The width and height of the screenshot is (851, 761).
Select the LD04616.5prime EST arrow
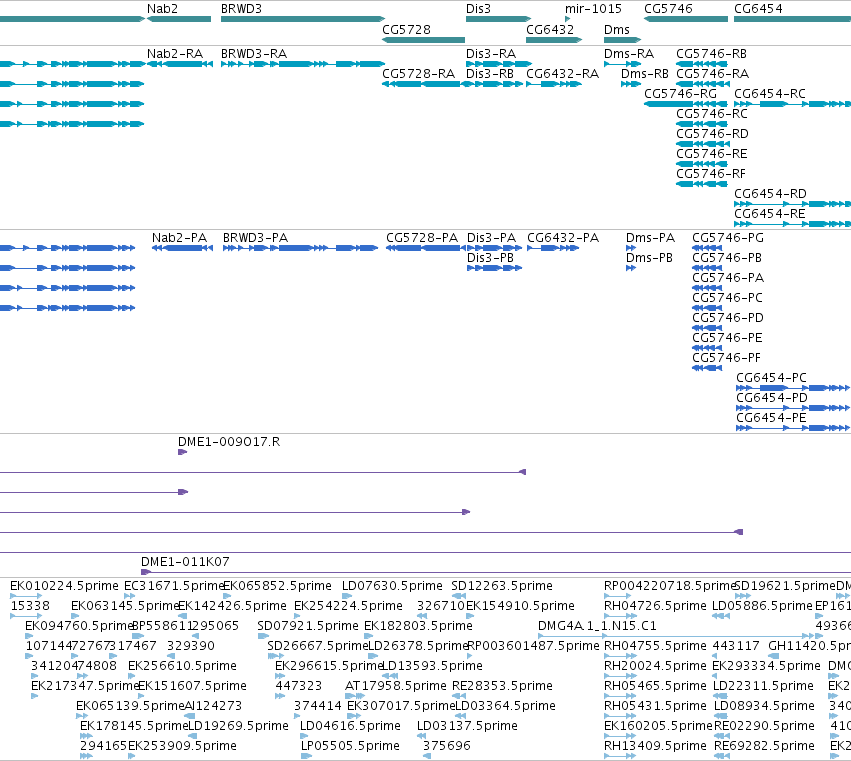pyautogui.click(x=304, y=737)
